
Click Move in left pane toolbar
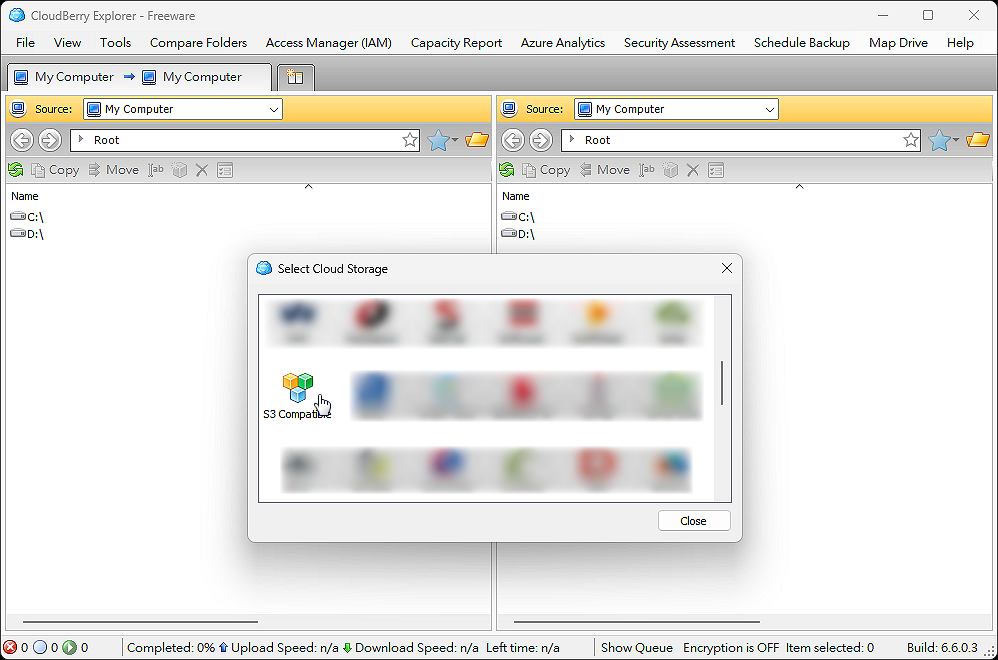click(x=114, y=170)
